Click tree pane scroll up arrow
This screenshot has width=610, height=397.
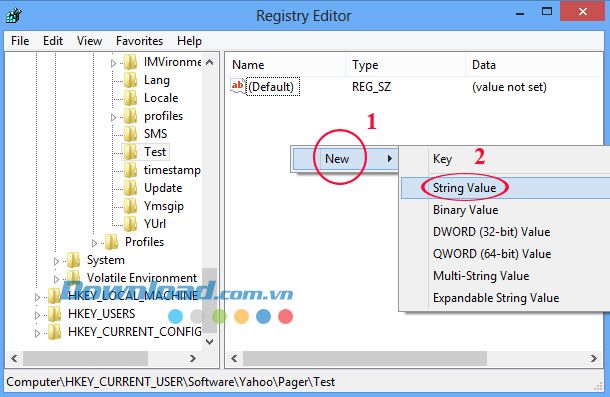click(210, 62)
